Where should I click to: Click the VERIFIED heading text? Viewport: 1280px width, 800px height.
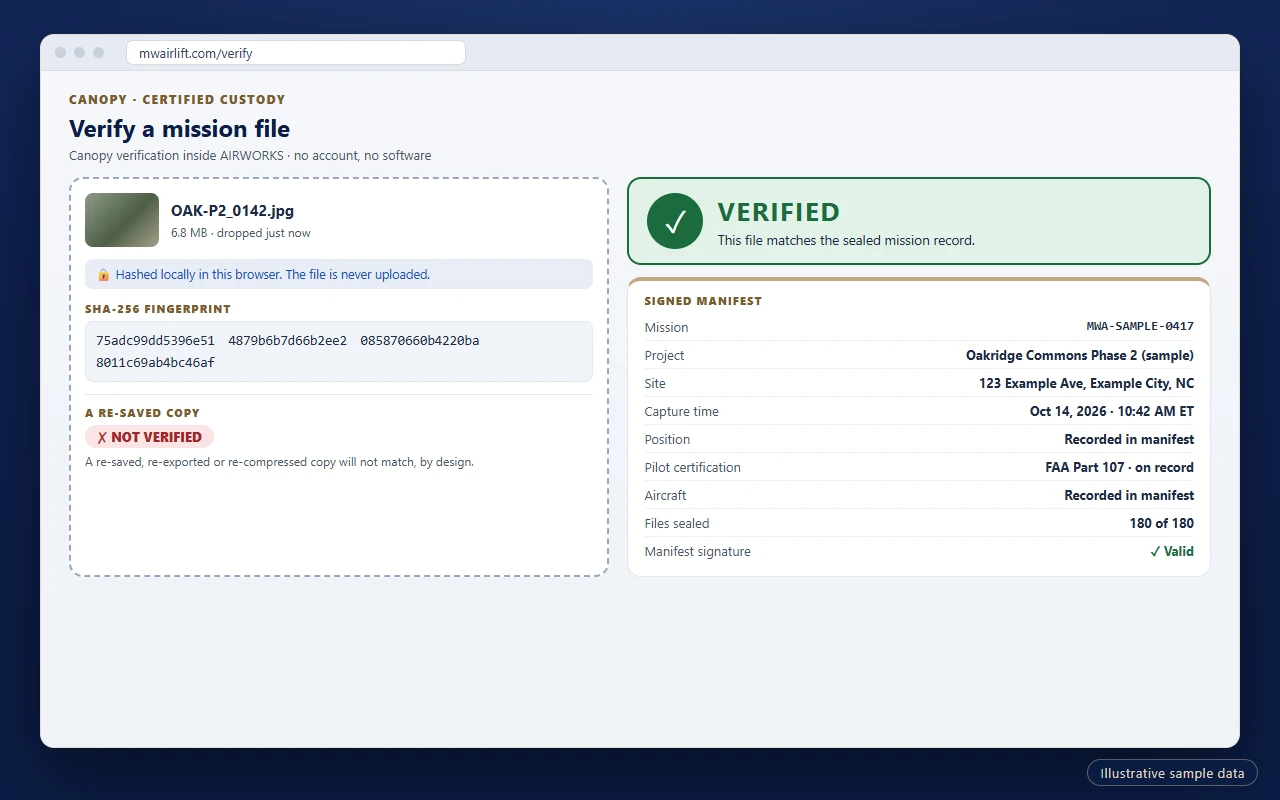779,212
